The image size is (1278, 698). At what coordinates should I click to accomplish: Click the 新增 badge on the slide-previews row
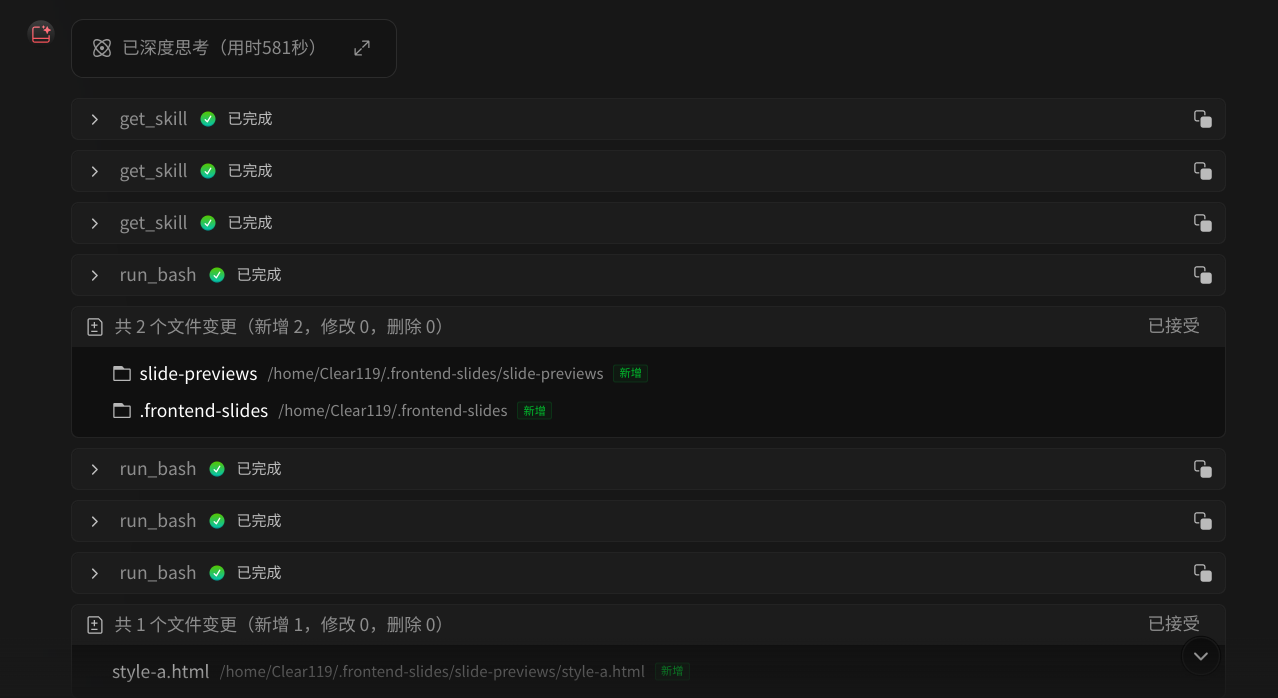coord(631,373)
